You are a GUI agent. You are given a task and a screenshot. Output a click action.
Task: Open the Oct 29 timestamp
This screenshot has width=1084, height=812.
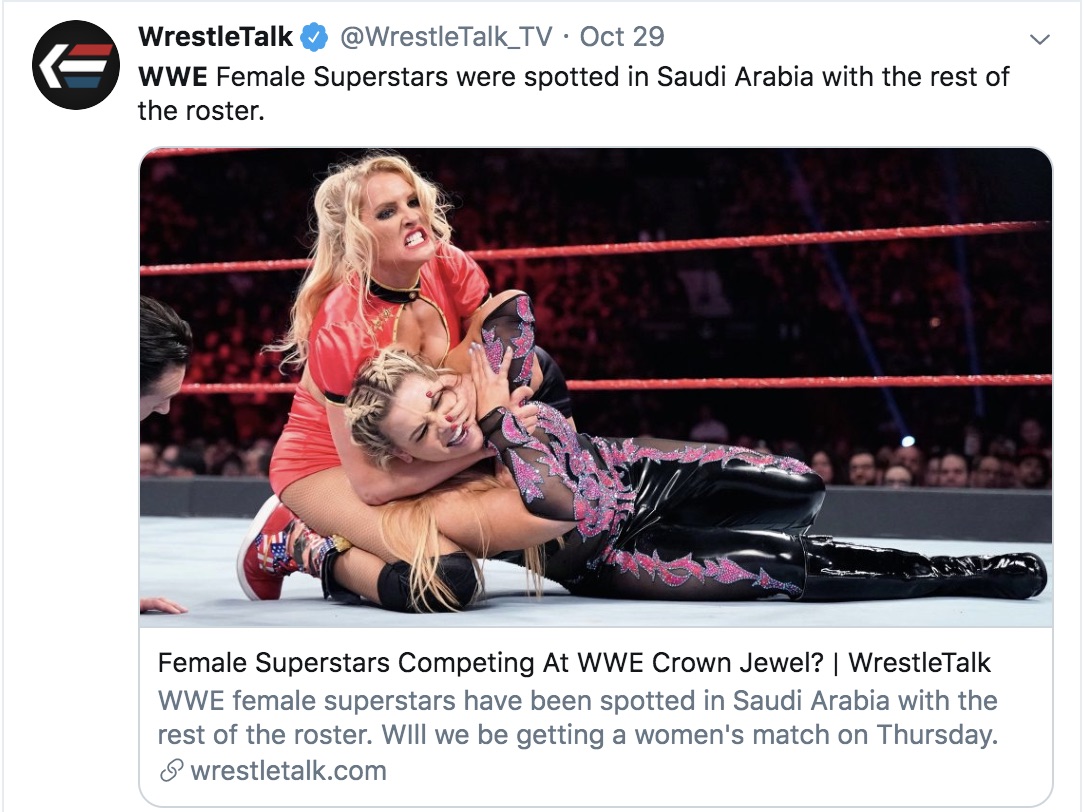pos(622,37)
